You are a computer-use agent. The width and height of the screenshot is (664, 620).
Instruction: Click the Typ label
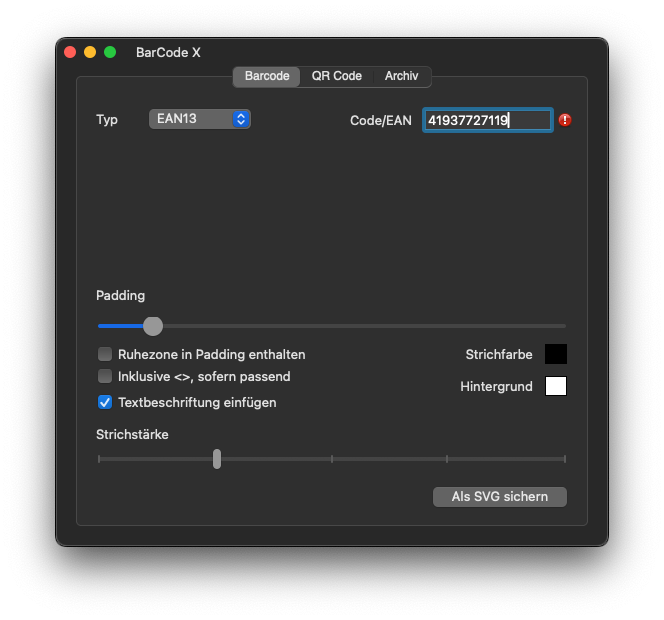point(107,120)
